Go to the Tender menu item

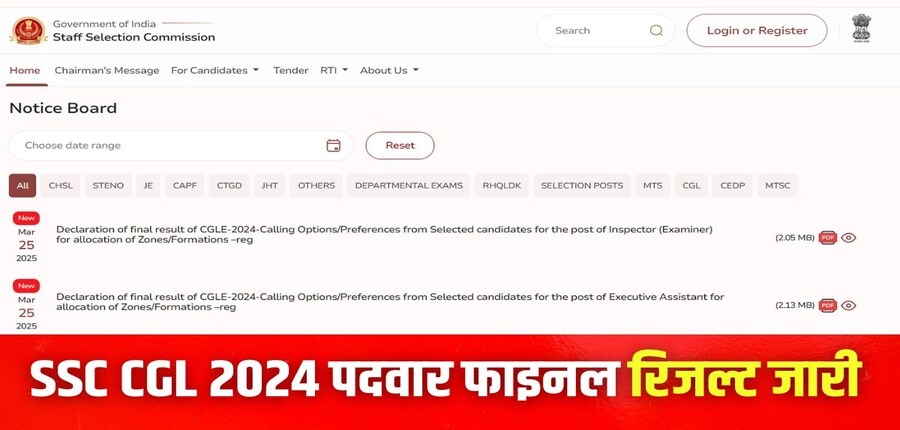point(290,70)
